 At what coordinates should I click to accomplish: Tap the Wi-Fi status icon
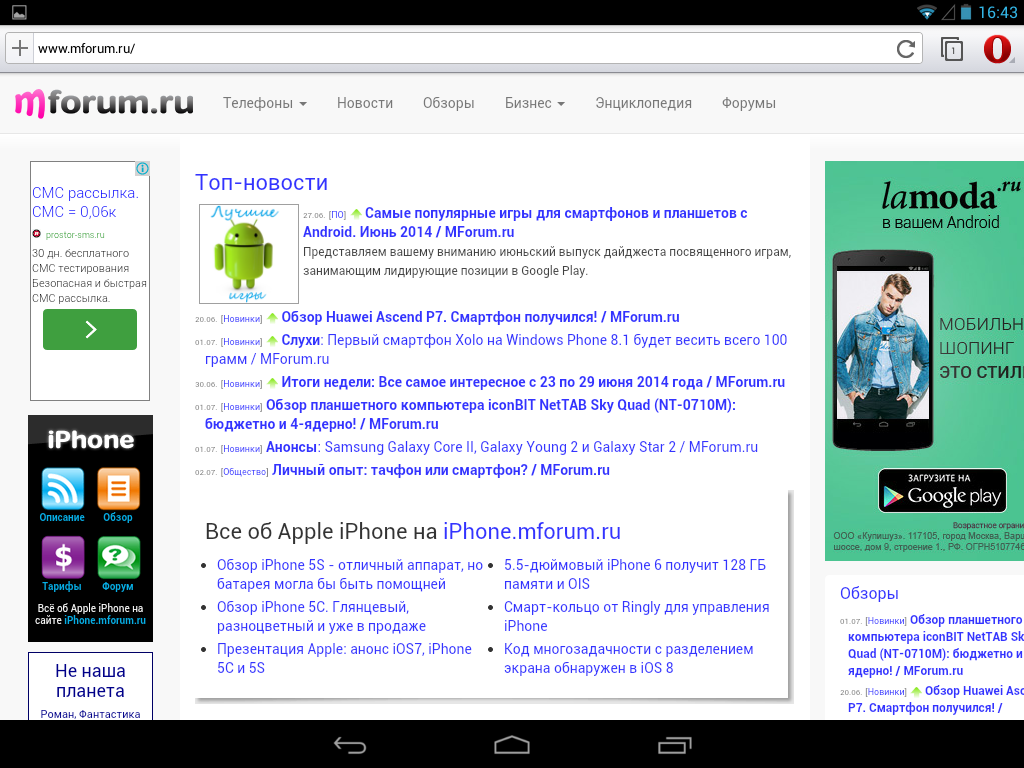coord(926,12)
